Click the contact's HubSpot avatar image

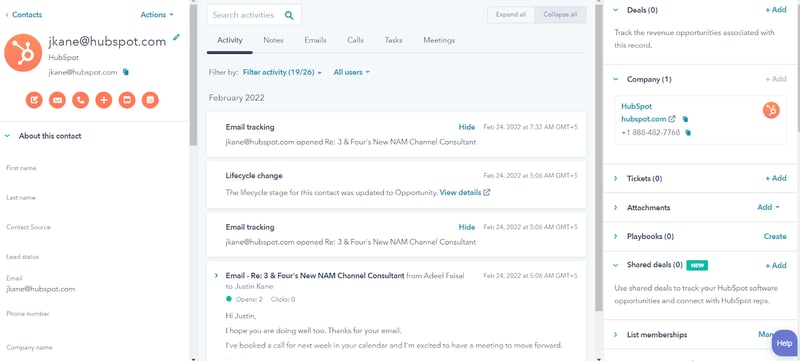(x=23, y=53)
